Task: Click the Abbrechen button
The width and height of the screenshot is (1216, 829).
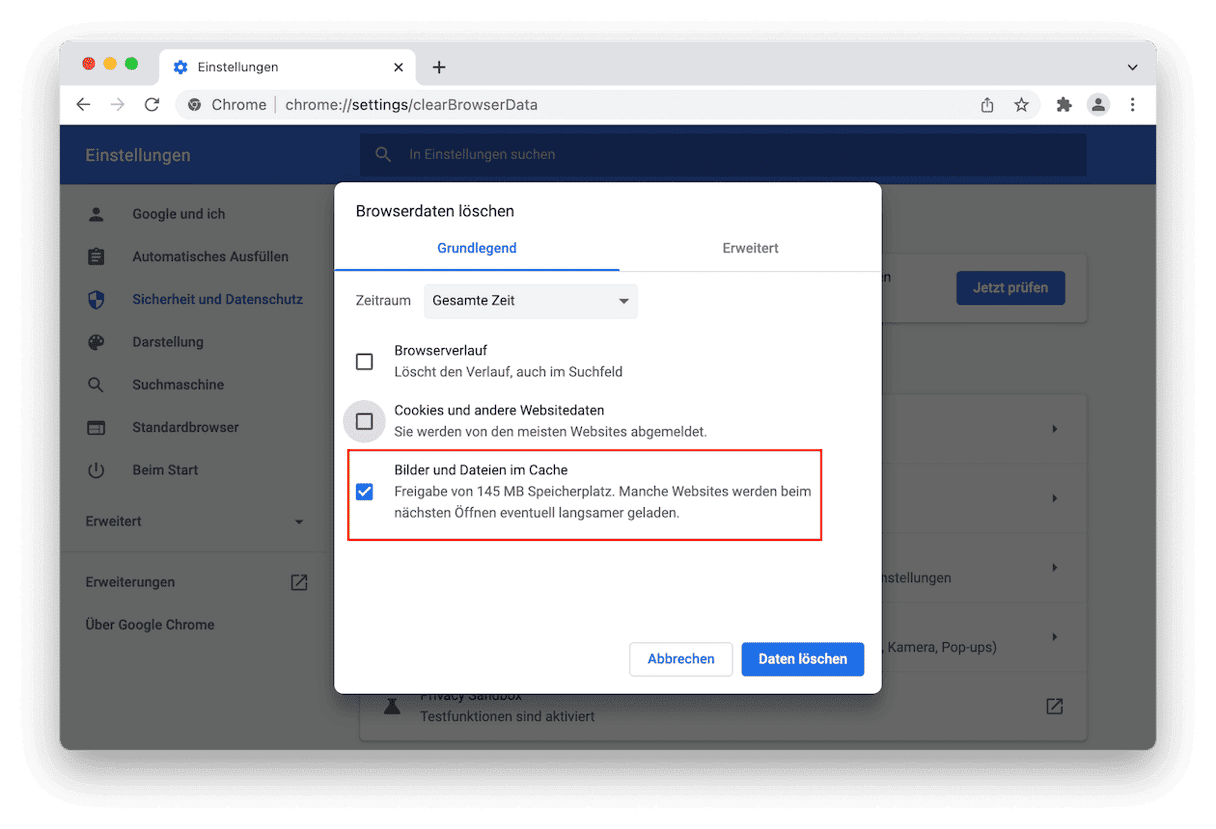Action: [681, 659]
